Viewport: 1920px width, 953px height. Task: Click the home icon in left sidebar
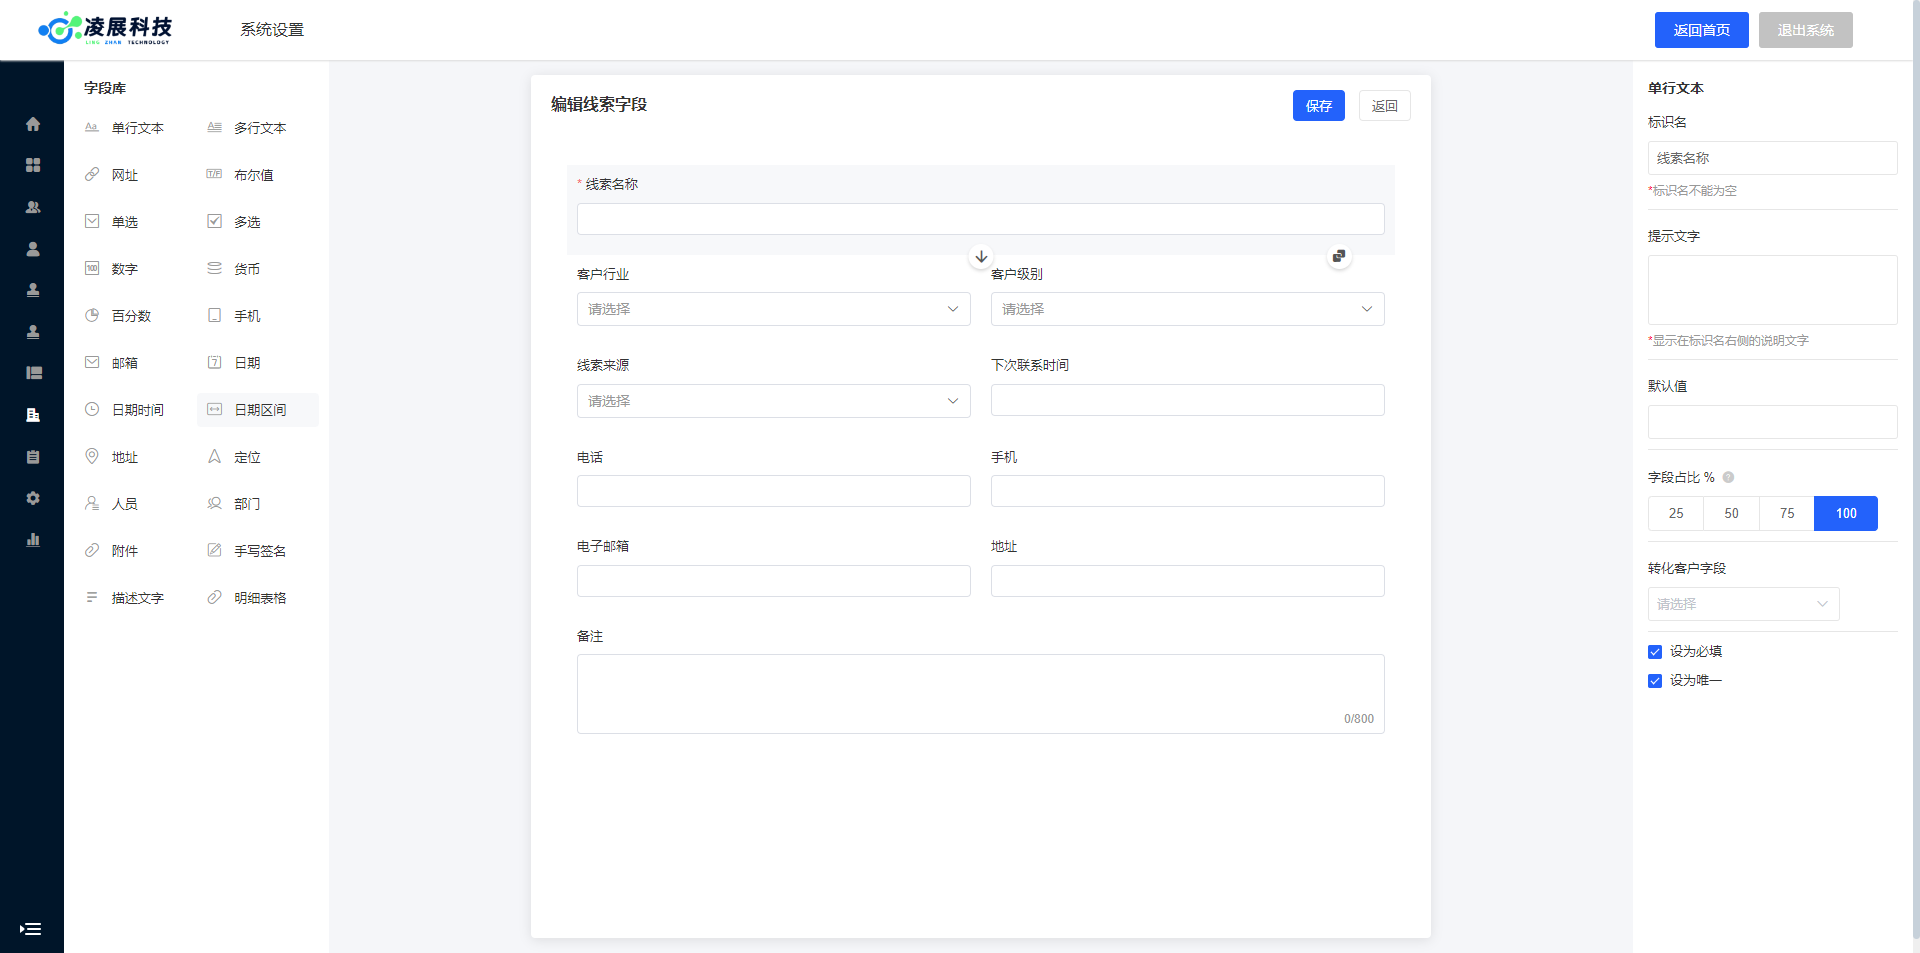coord(33,124)
